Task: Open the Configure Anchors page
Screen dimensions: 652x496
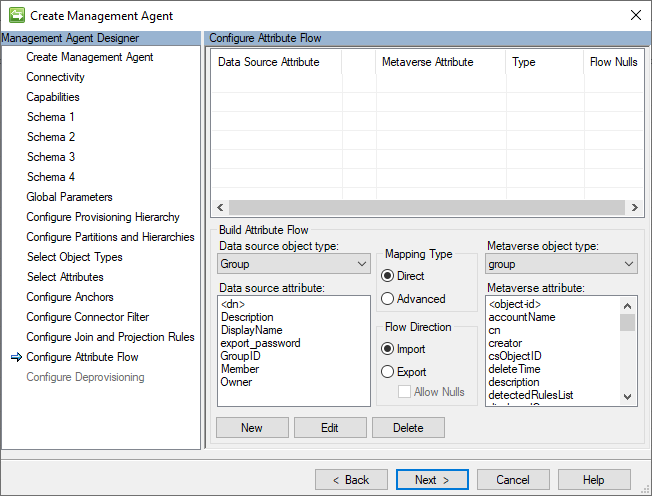Action: pyautogui.click(x=70, y=297)
